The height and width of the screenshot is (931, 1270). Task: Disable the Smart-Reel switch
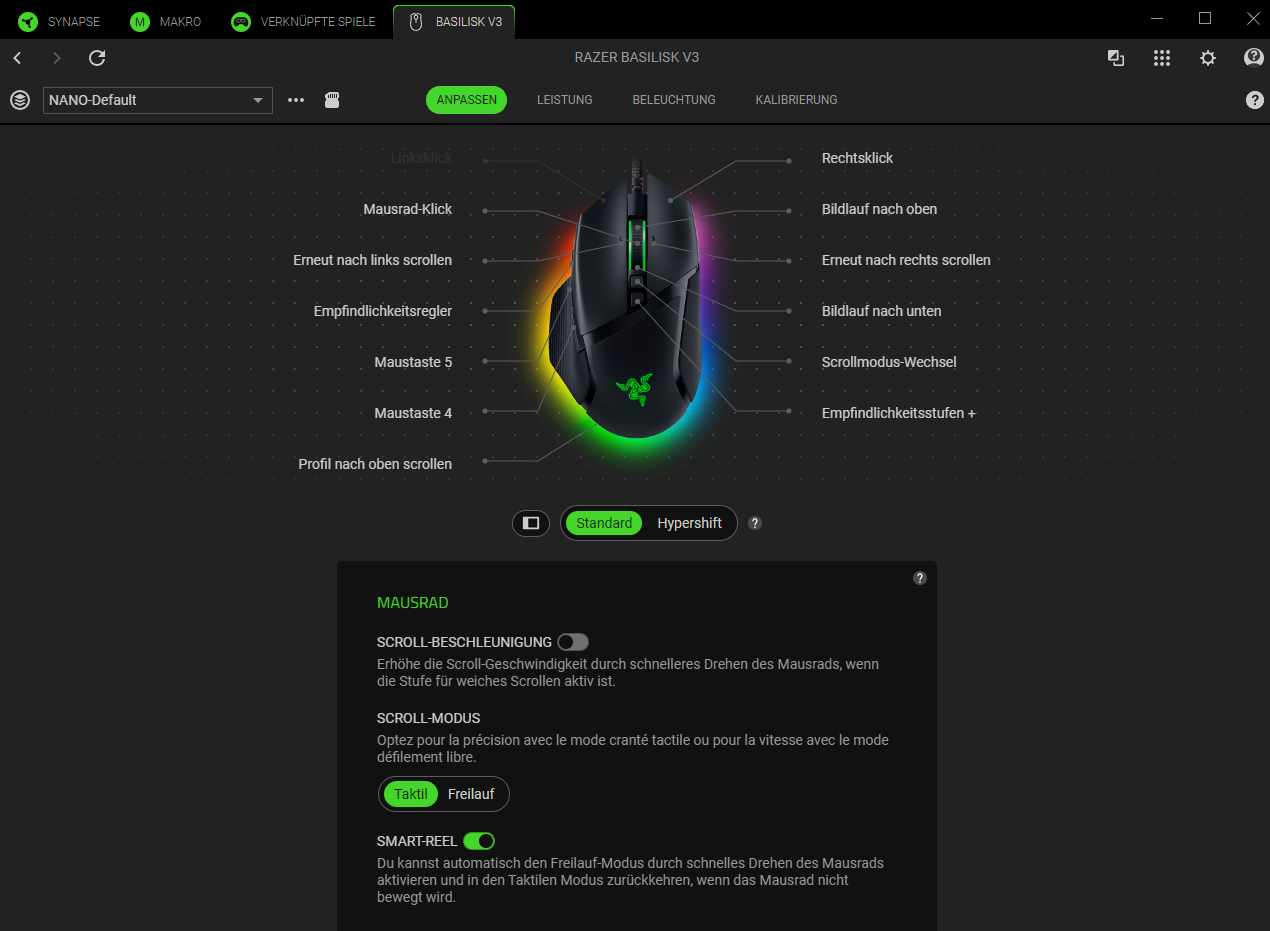pyautogui.click(x=479, y=841)
